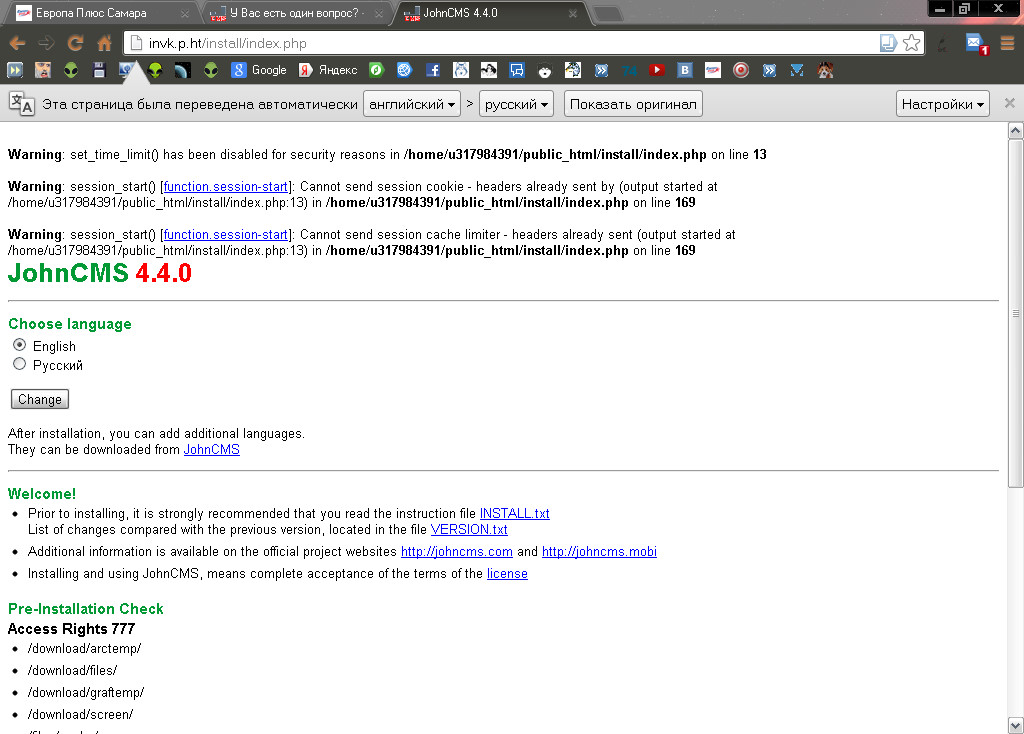The height and width of the screenshot is (734, 1024).
Task: Click the JohnCMS 4.4.0 page heading
Action: (x=100, y=273)
